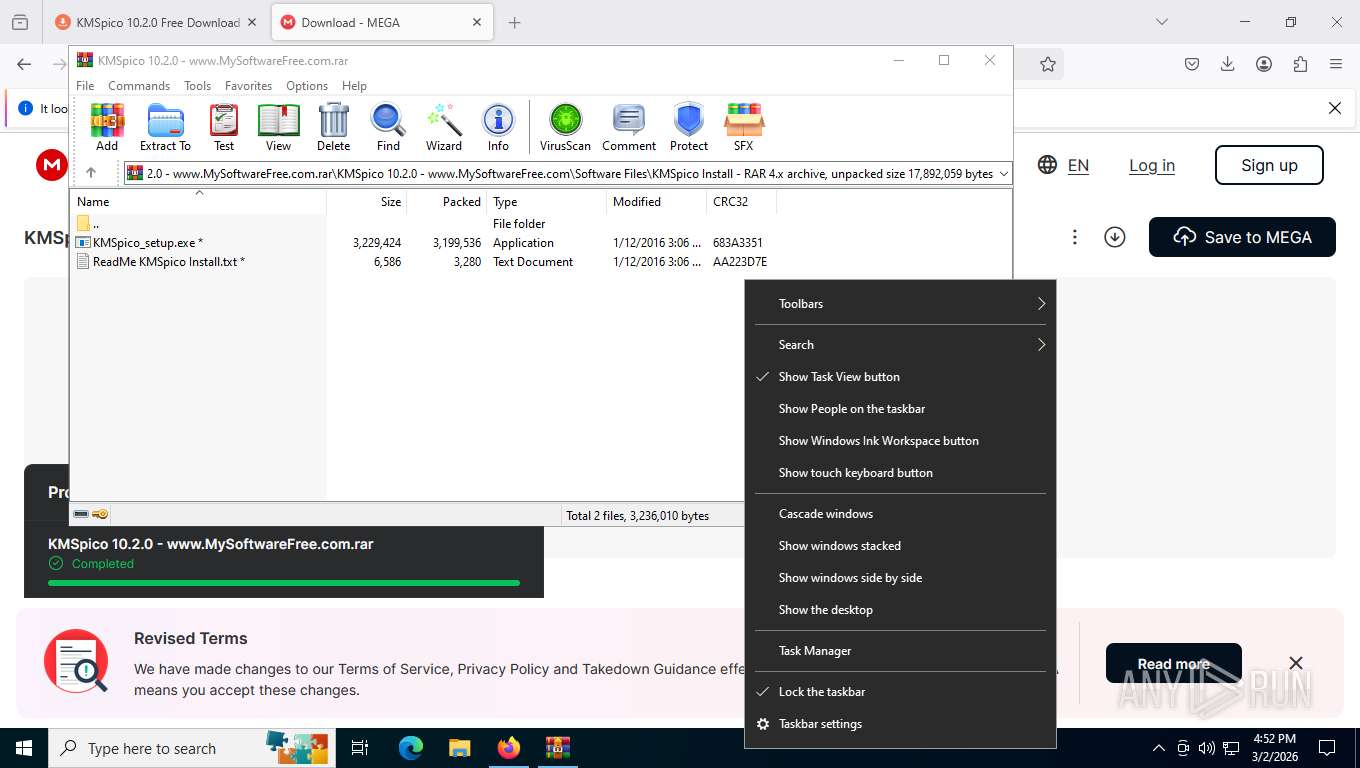The image size is (1360, 768).
Task: Choose Show the desktop
Action: pyautogui.click(x=900, y=610)
